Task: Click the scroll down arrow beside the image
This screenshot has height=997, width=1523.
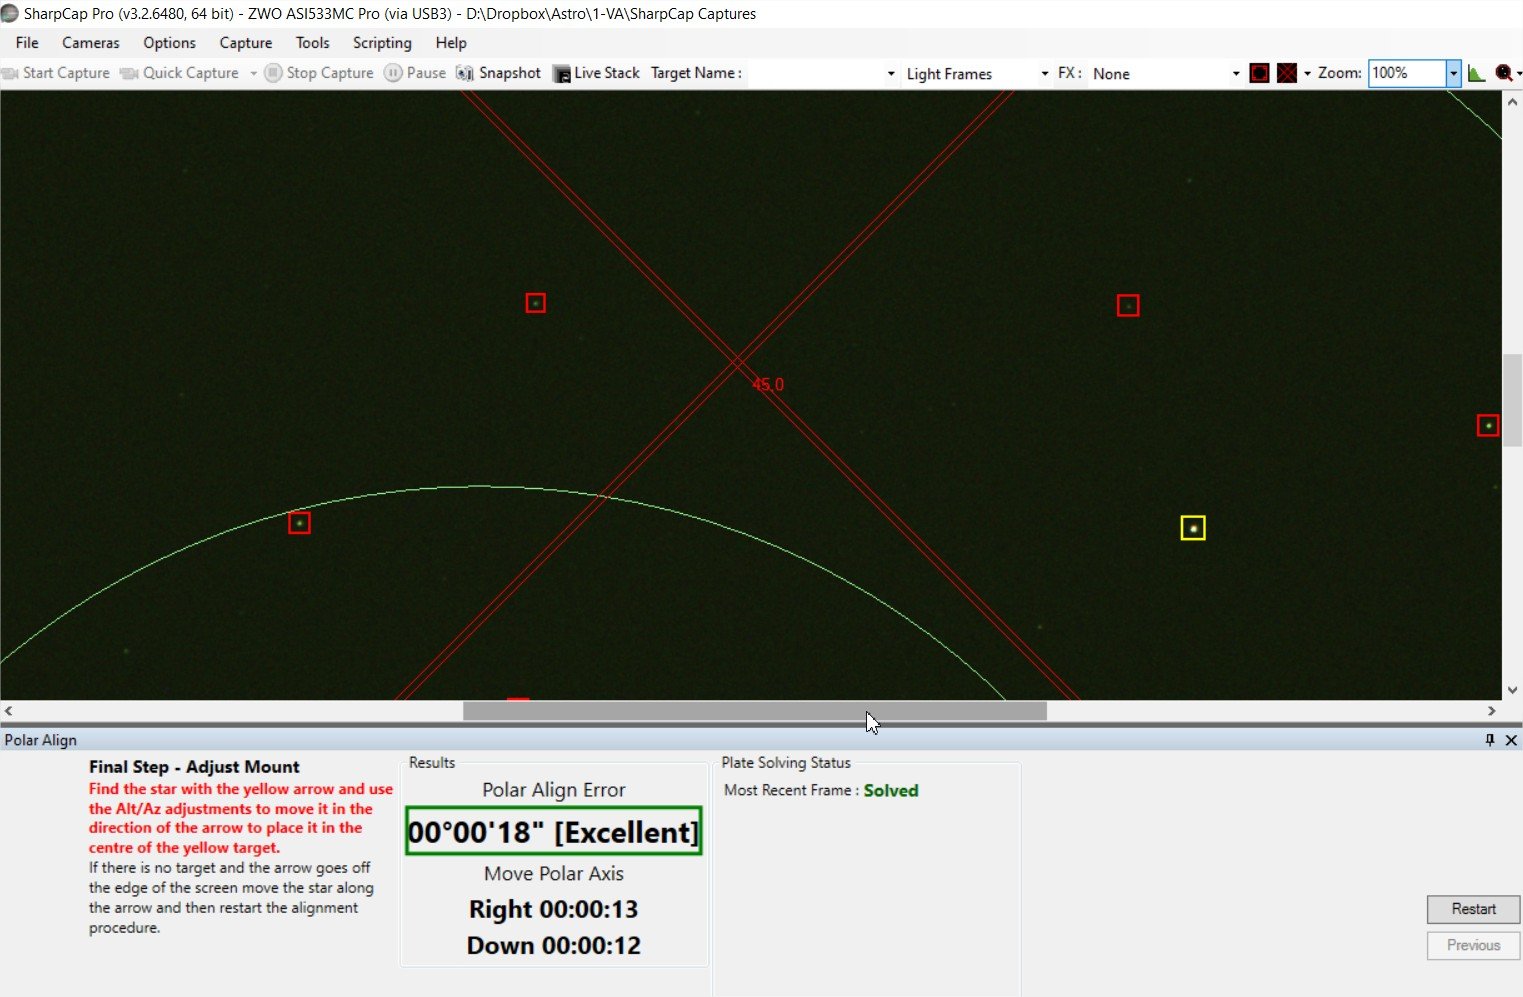Action: pos(1513,690)
